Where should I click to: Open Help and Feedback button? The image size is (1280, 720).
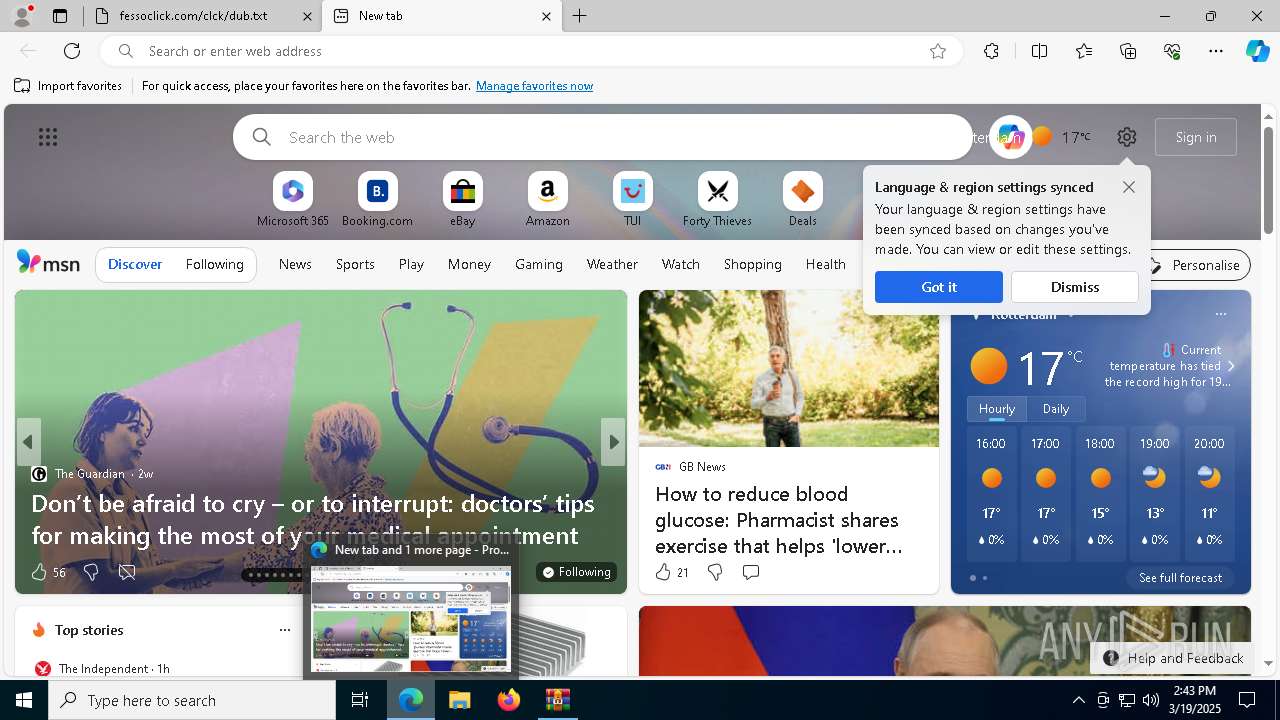[1173, 658]
